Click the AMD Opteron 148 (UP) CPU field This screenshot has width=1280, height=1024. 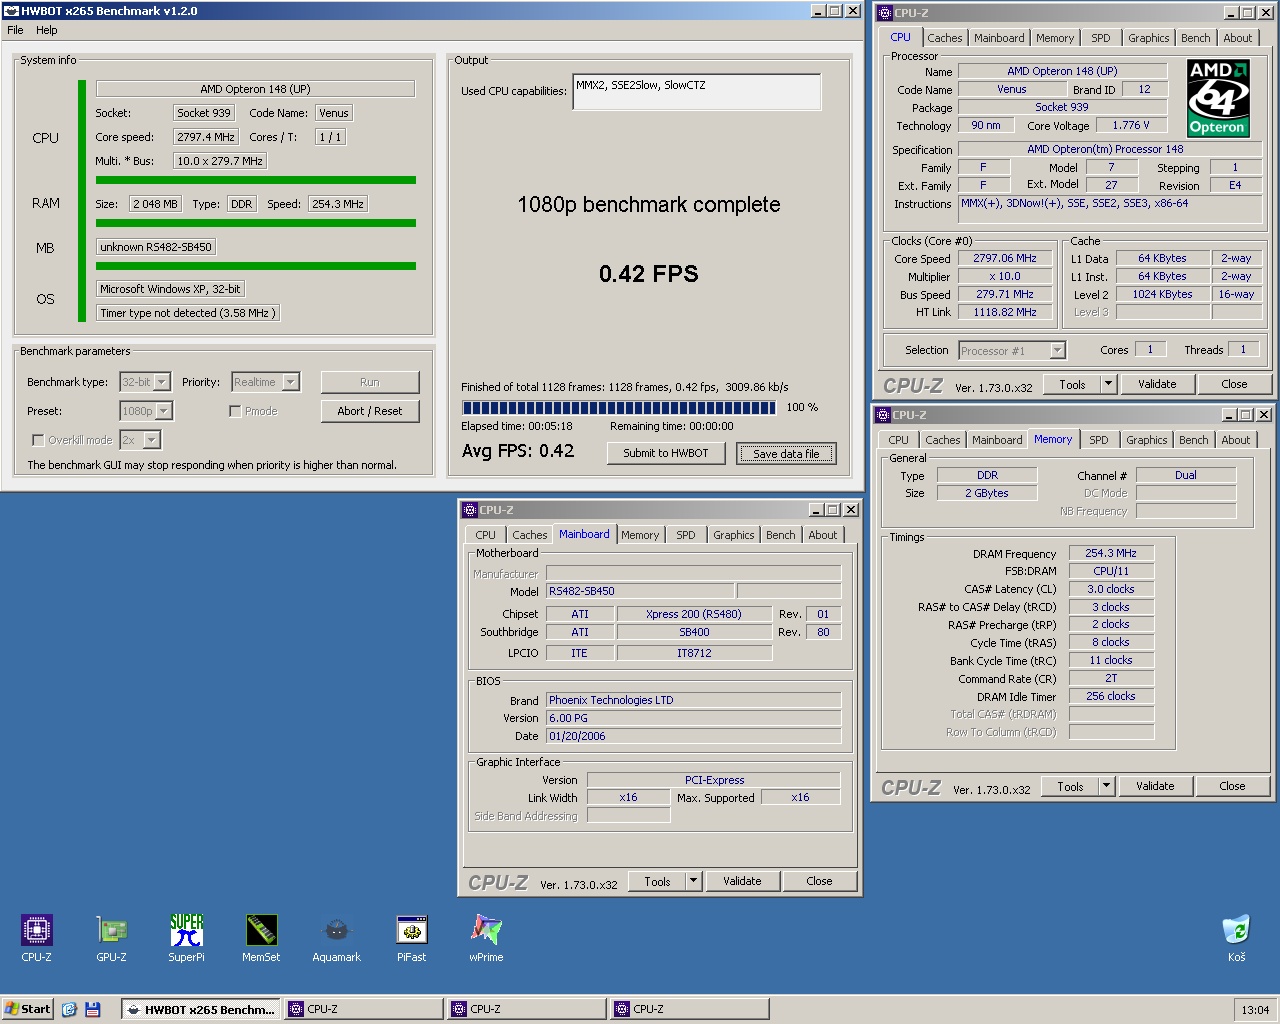click(255, 89)
